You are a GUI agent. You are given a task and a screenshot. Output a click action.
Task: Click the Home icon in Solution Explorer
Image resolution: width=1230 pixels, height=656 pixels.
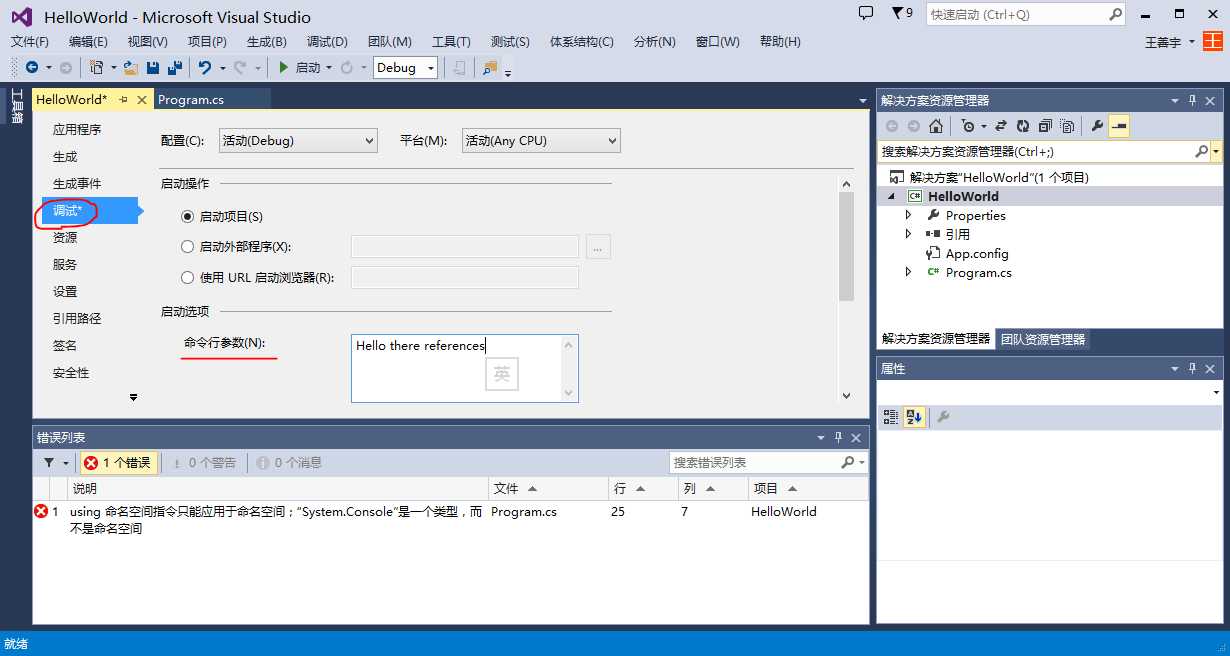(935, 126)
